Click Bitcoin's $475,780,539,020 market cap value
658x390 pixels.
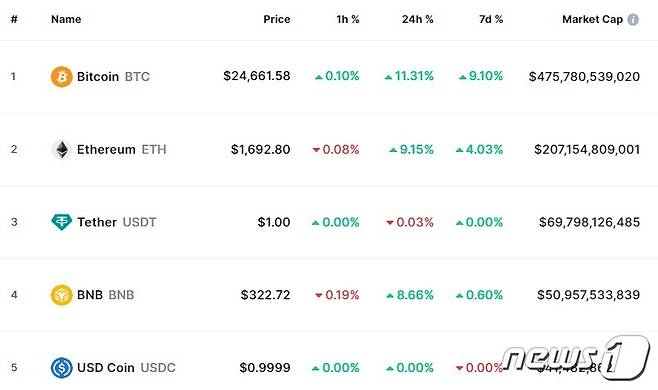click(x=584, y=76)
